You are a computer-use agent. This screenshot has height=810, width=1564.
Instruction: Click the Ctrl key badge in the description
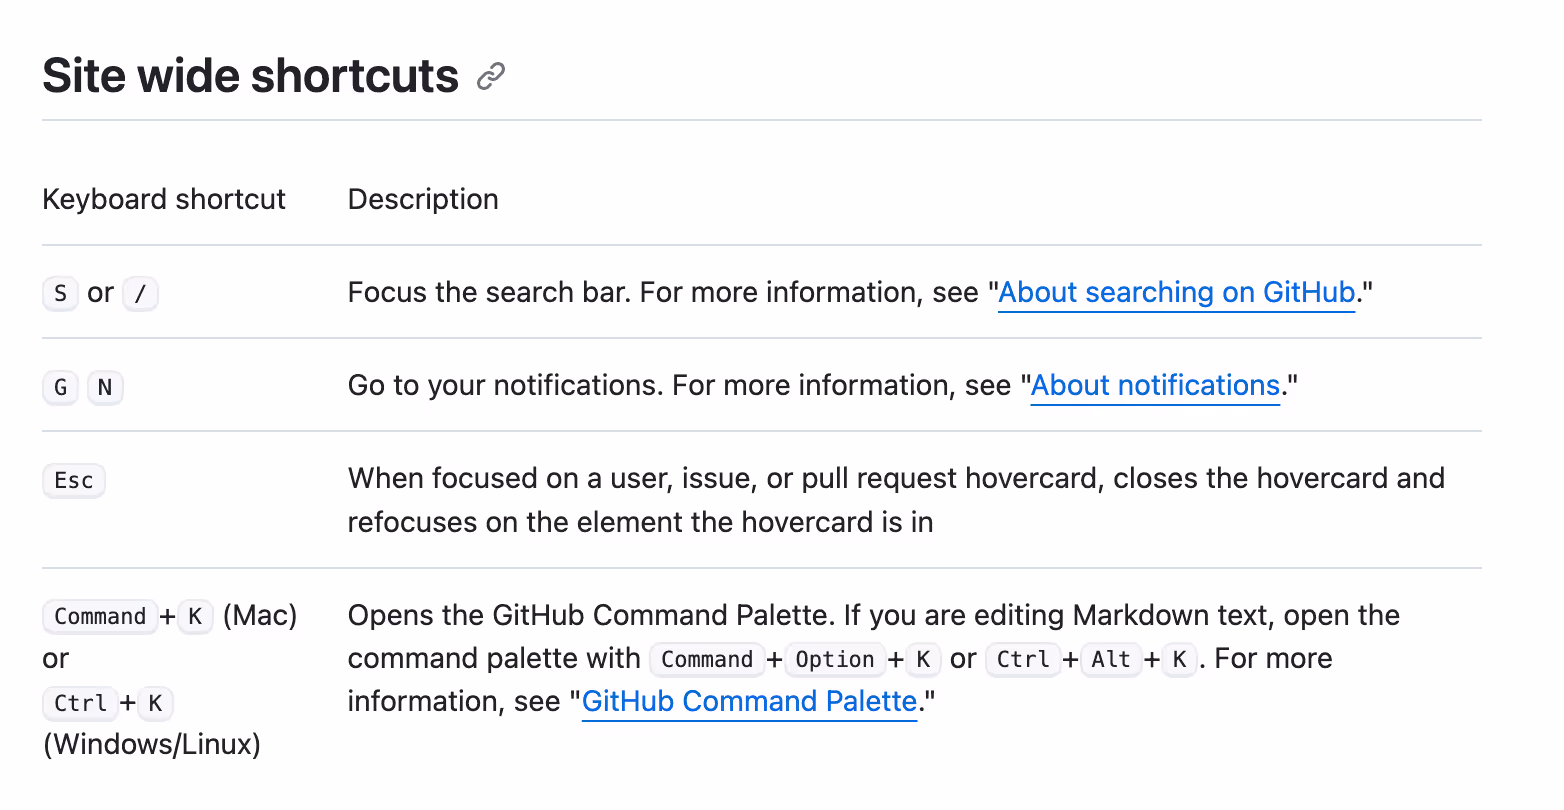tap(1023, 660)
